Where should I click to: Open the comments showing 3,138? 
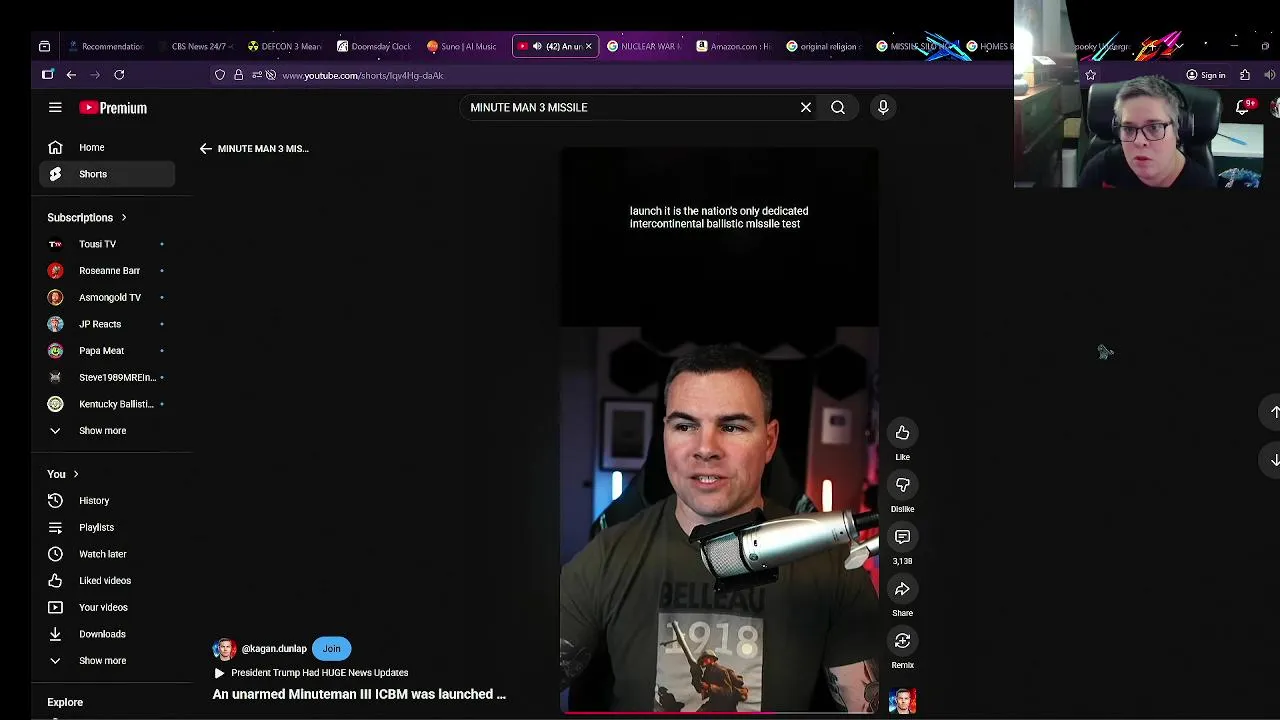902,537
